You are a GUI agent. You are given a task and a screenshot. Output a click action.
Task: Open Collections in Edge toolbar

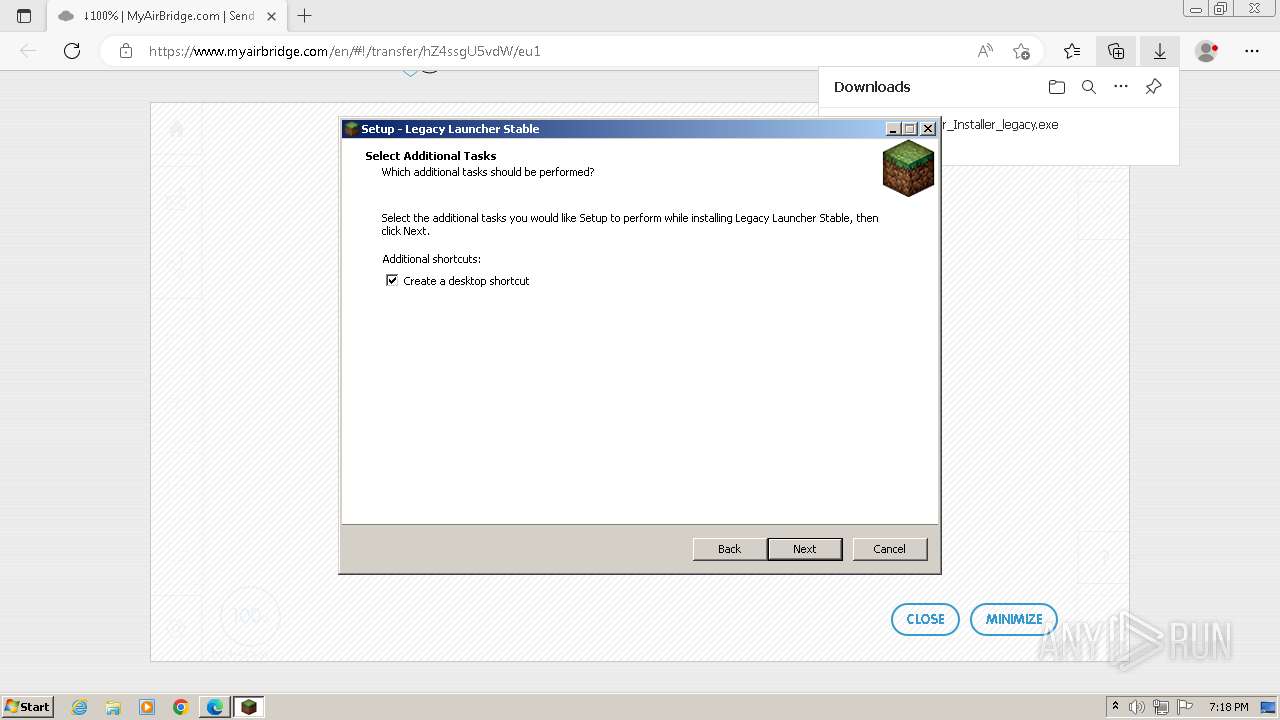pos(1116,51)
